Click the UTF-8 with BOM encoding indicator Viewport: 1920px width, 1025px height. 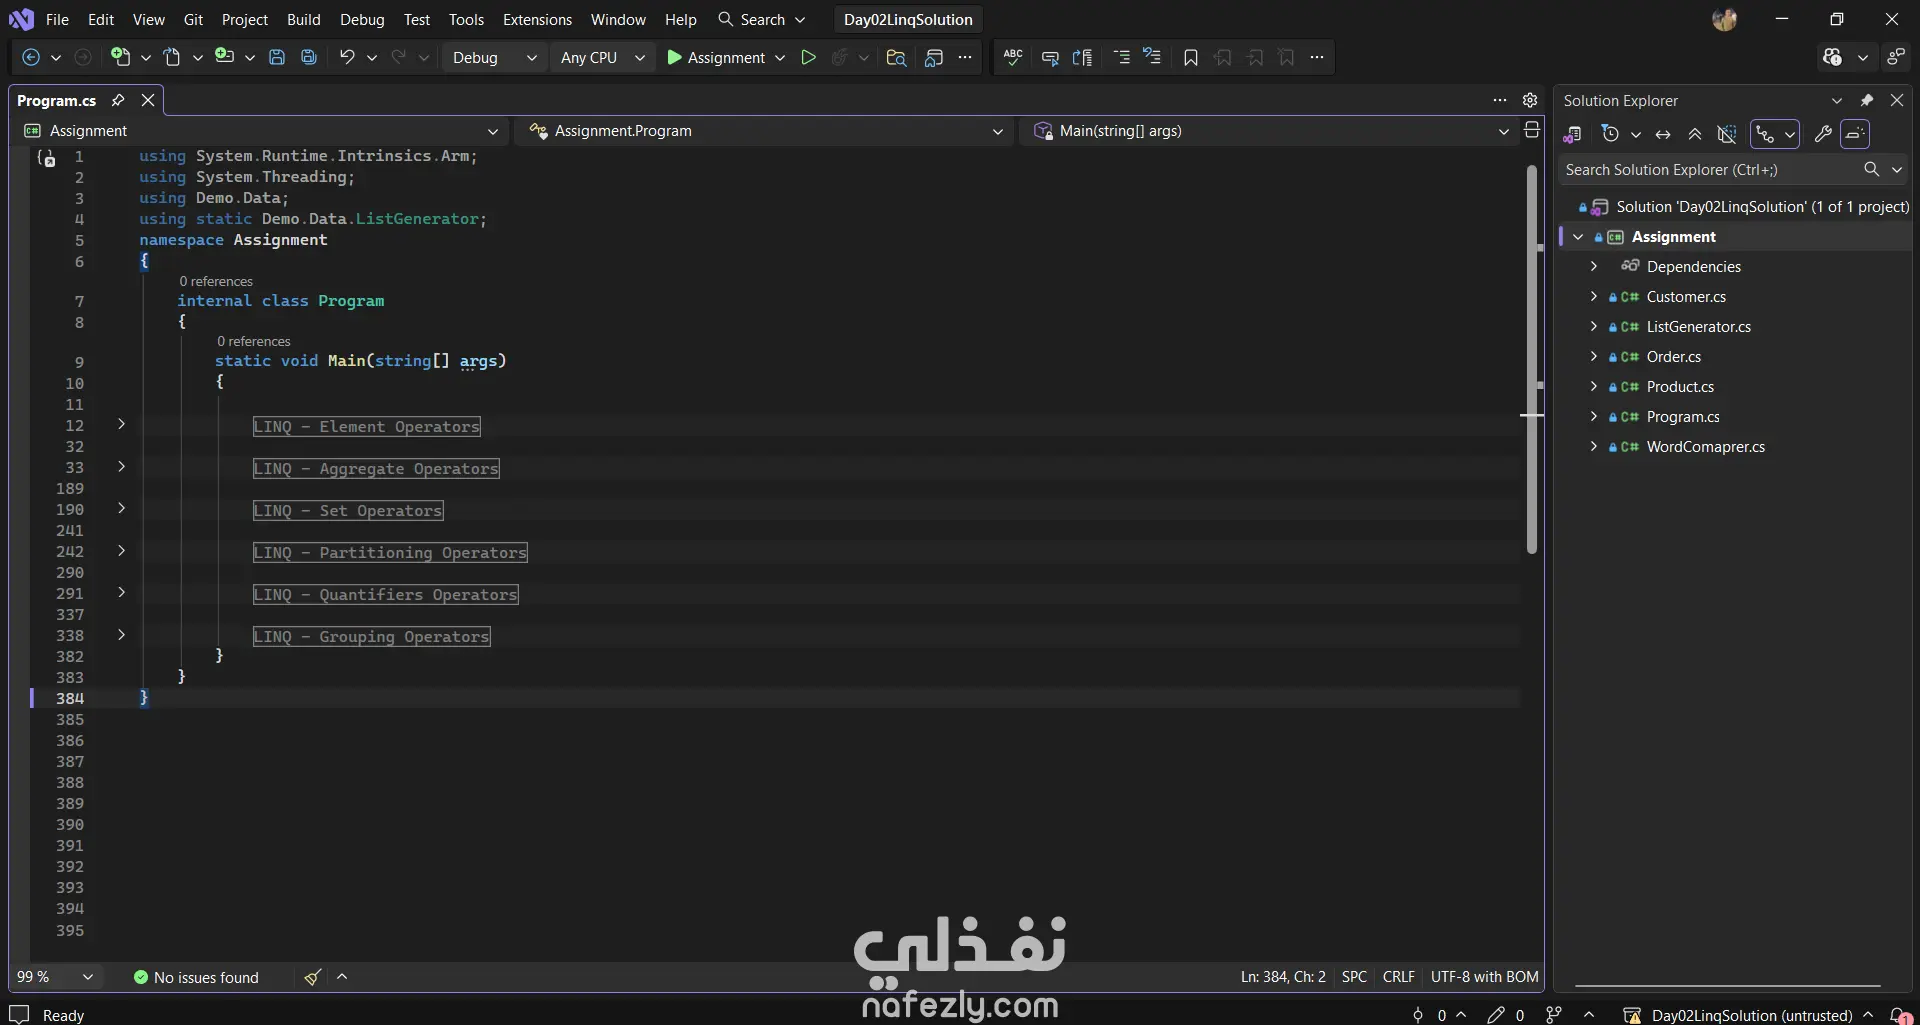tap(1484, 977)
